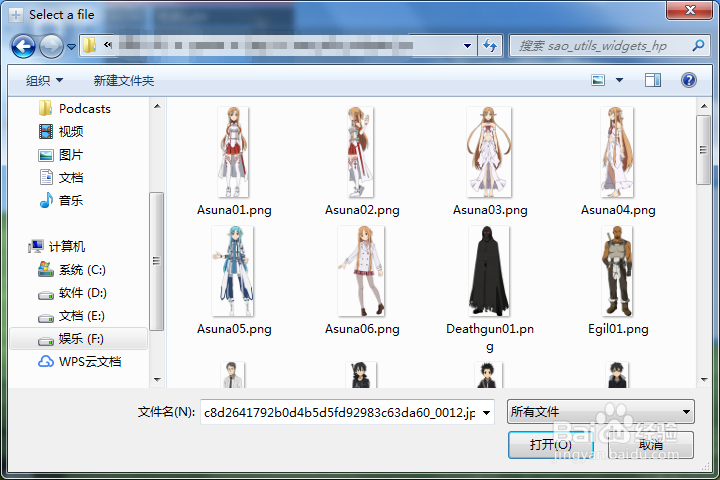The height and width of the screenshot is (480, 720).
Task: Open drive 软件 (D:)
Action: click(83, 293)
